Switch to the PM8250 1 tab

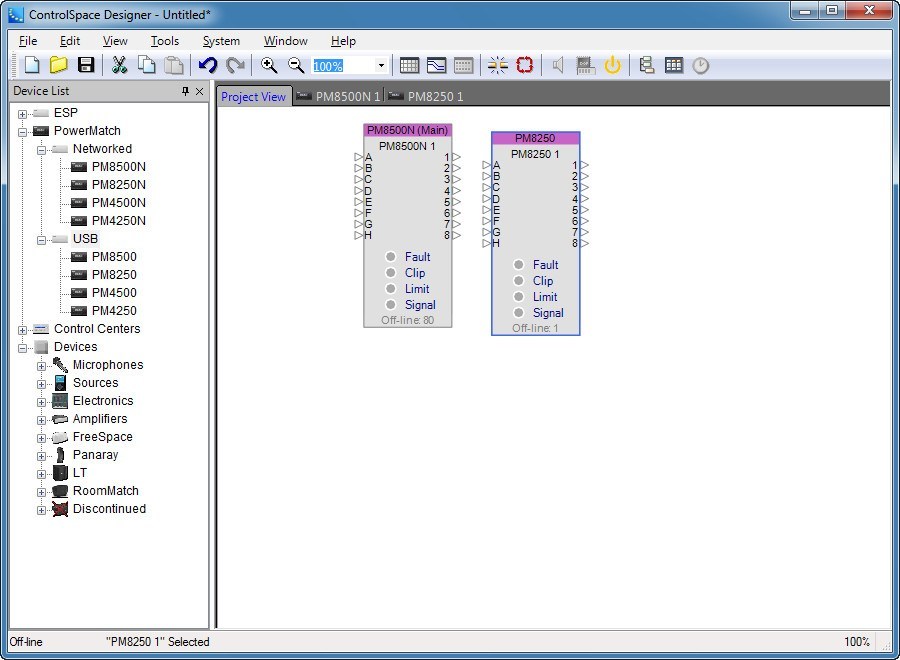pyautogui.click(x=425, y=96)
